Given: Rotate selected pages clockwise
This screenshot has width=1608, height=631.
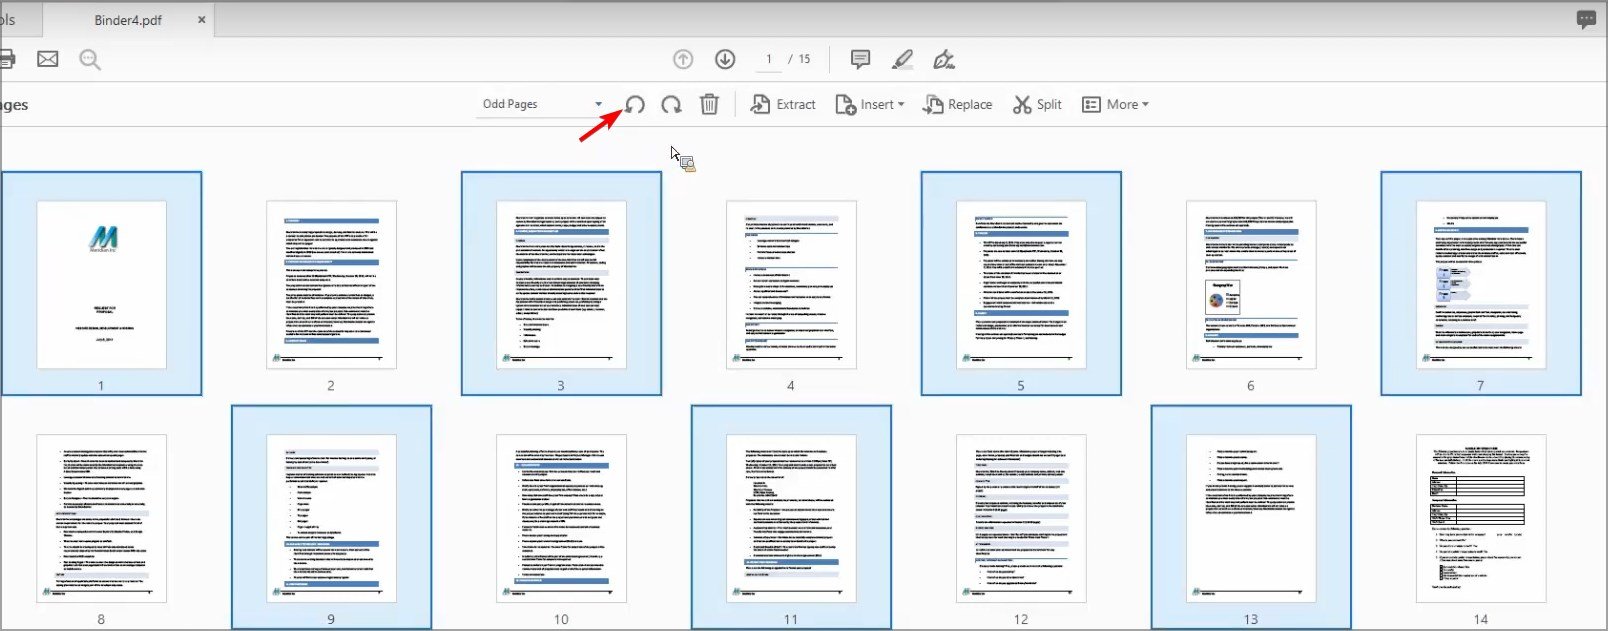Looking at the screenshot, I should click(671, 104).
